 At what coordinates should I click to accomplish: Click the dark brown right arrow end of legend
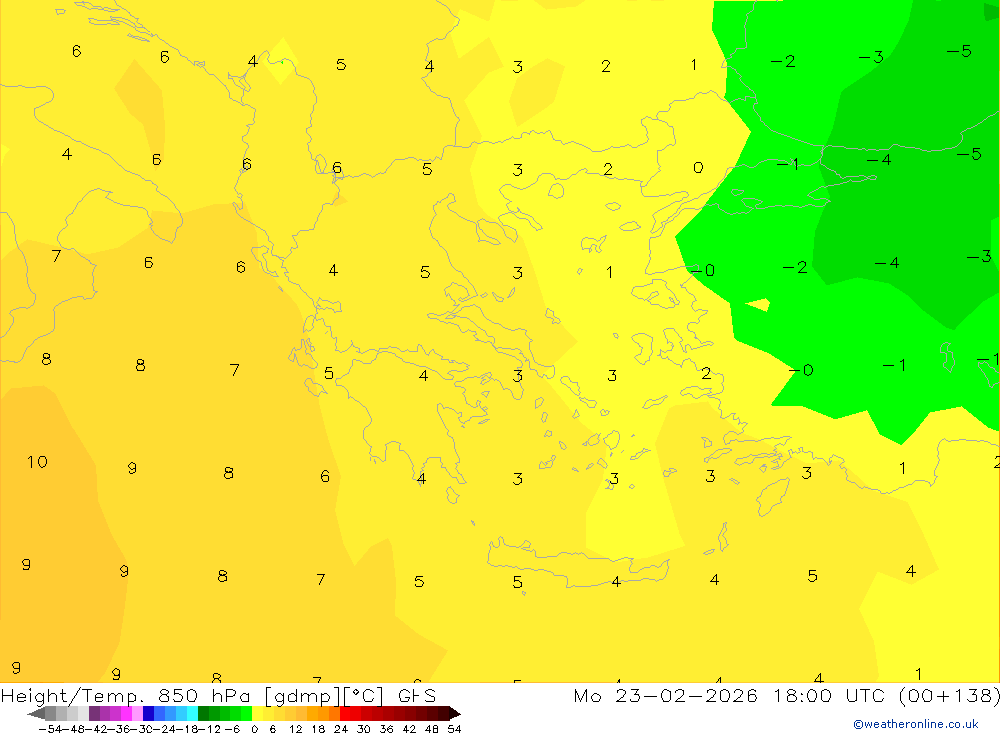click(455, 713)
